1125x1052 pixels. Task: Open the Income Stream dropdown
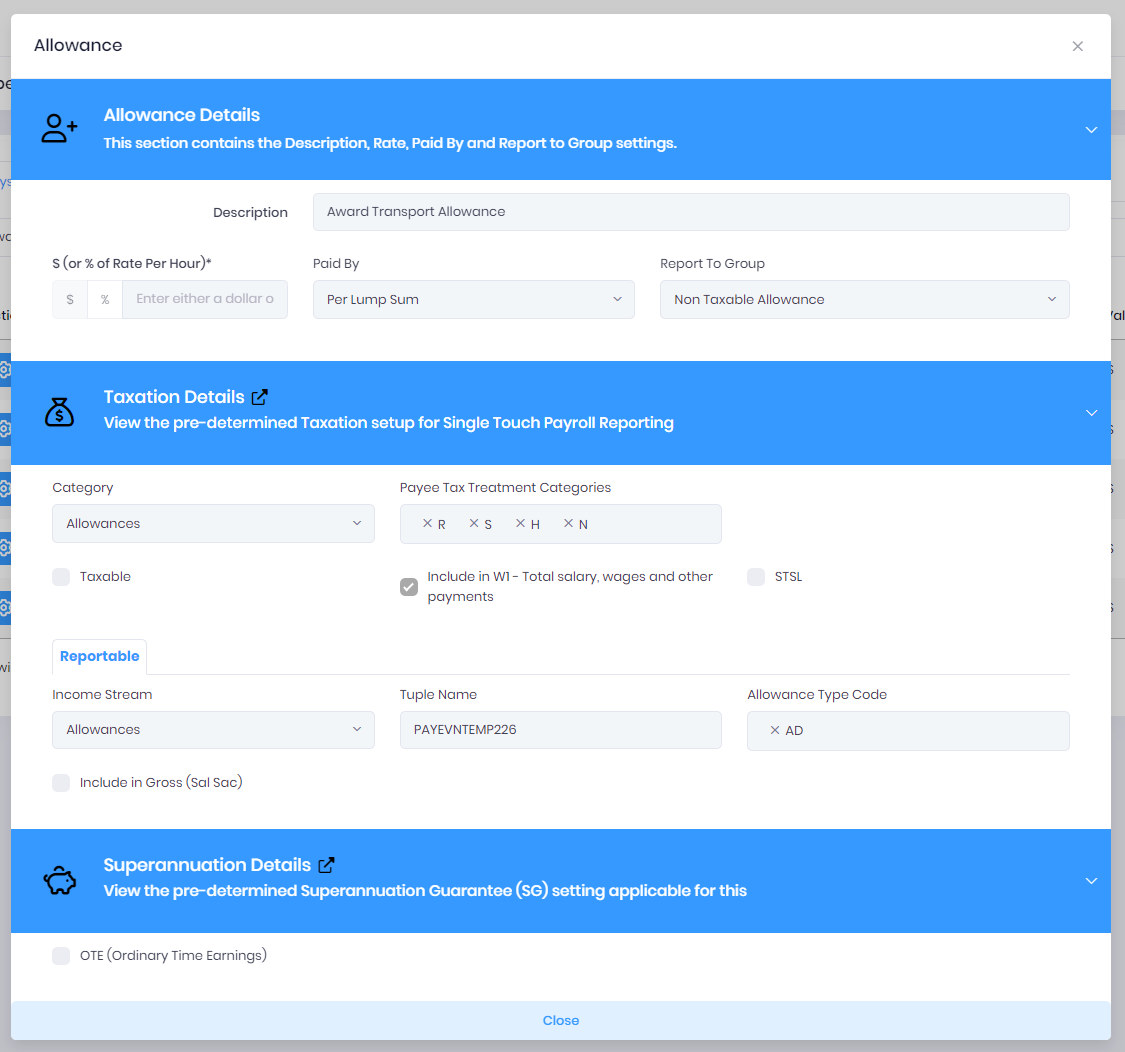pos(213,730)
